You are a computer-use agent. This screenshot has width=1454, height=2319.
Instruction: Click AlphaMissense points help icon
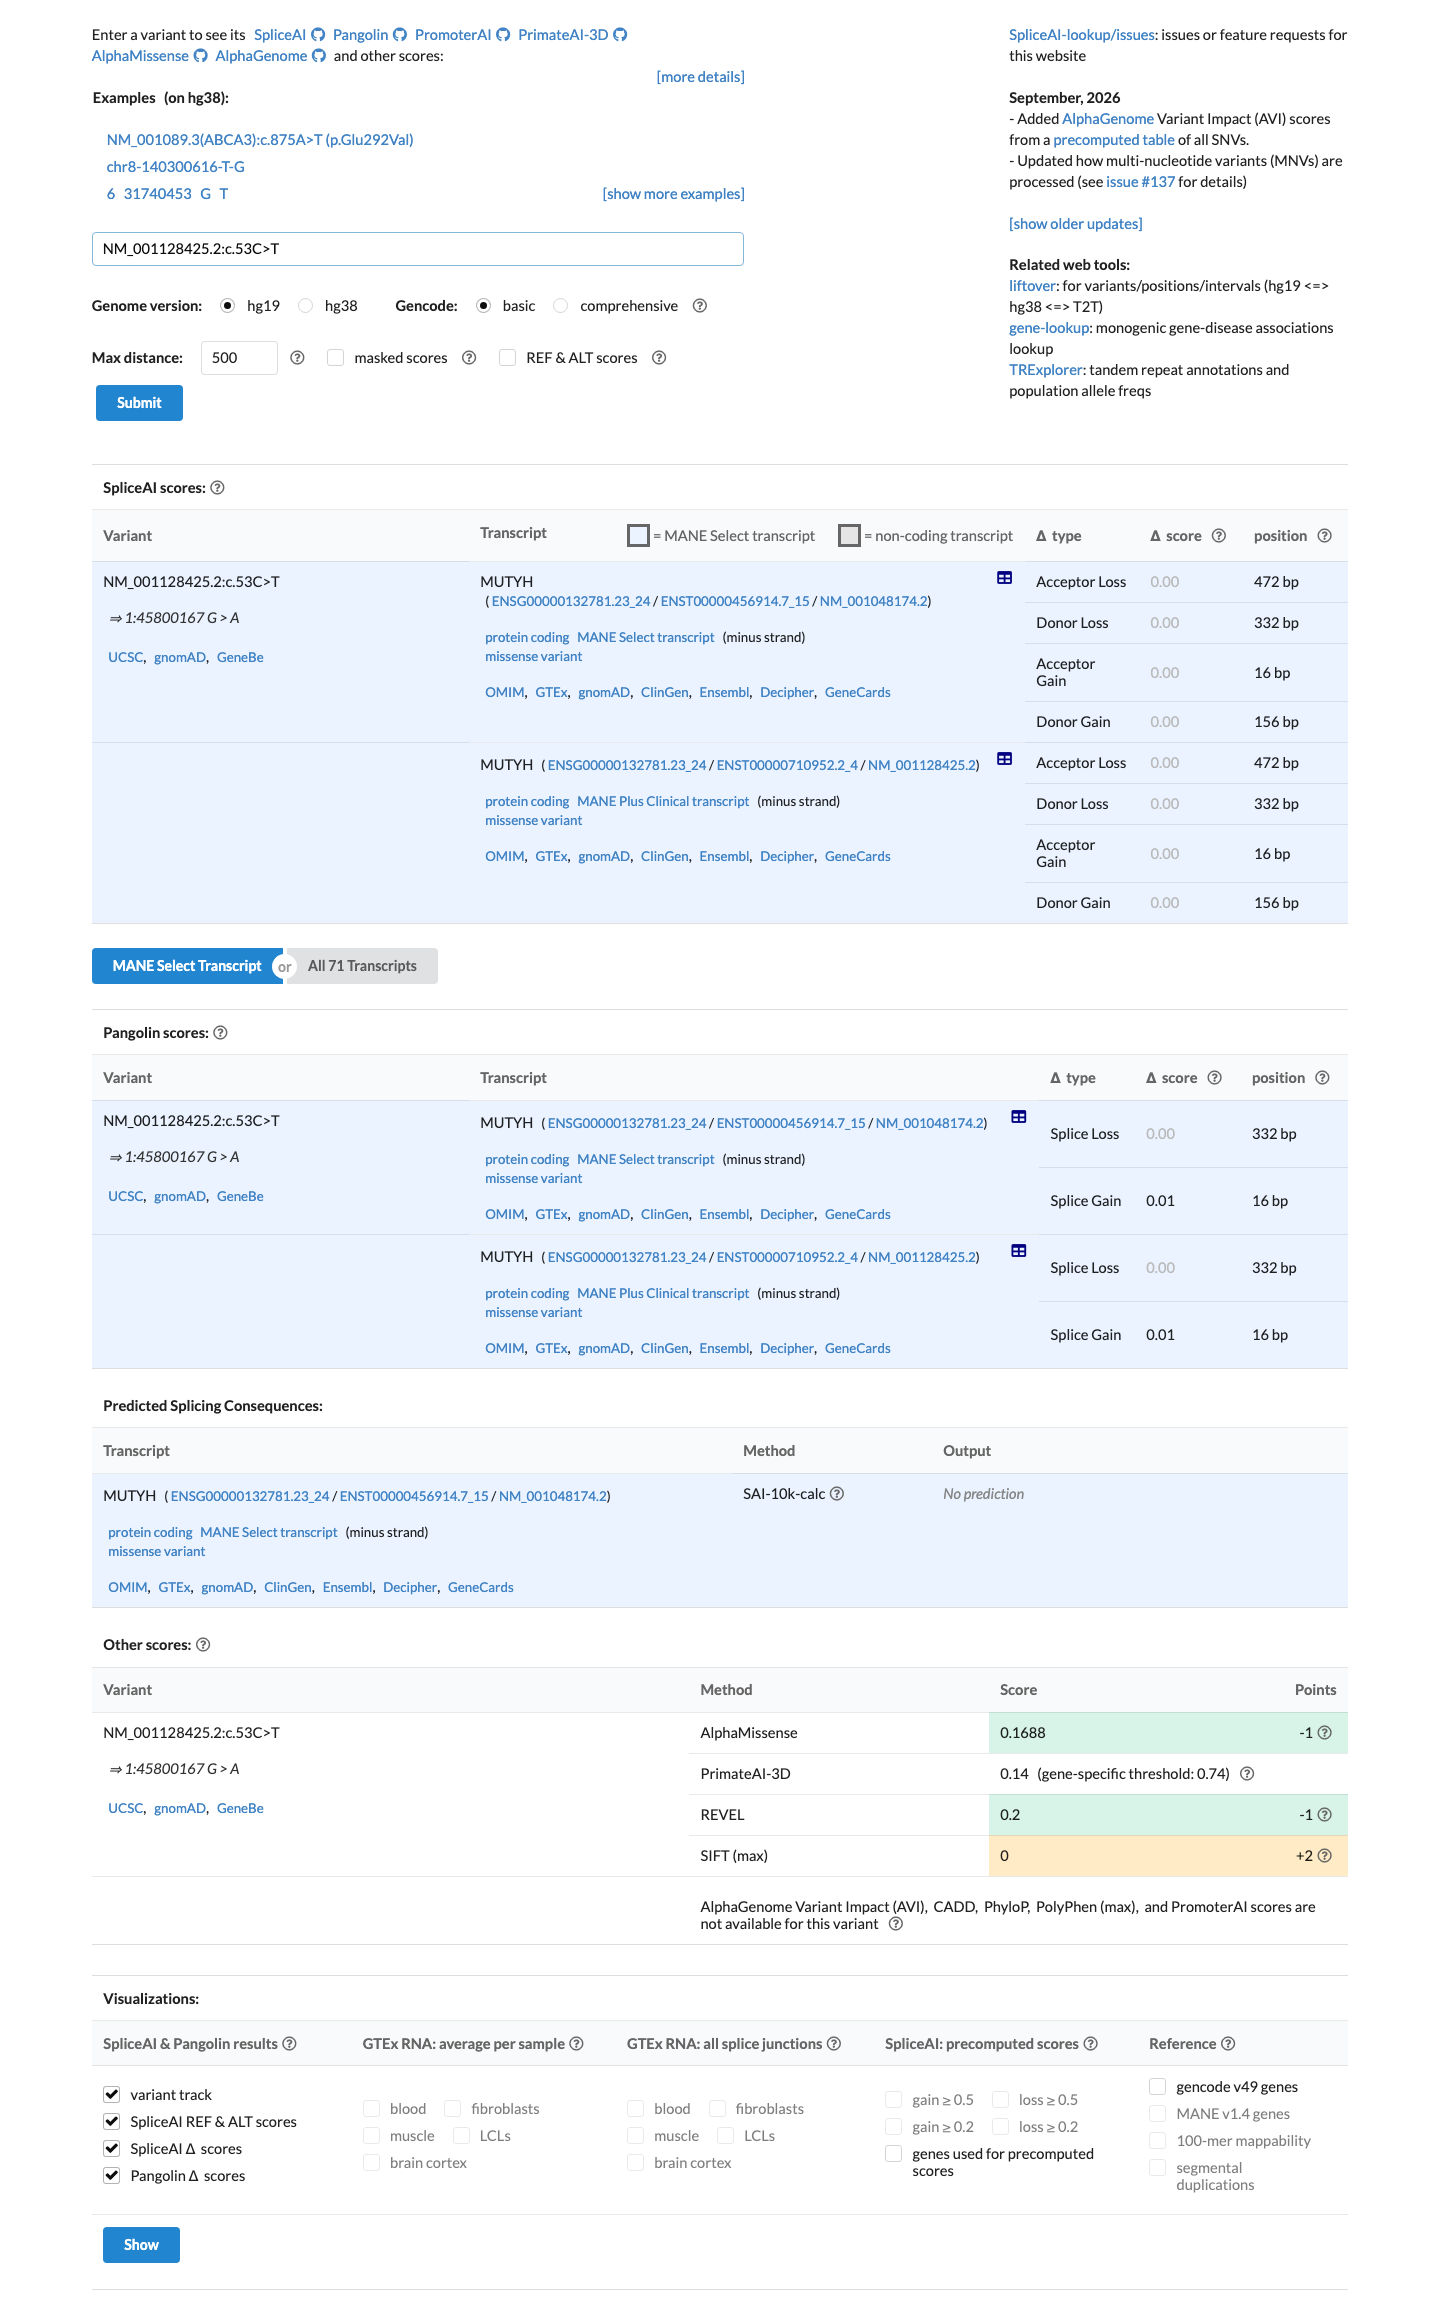pos(1324,1733)
